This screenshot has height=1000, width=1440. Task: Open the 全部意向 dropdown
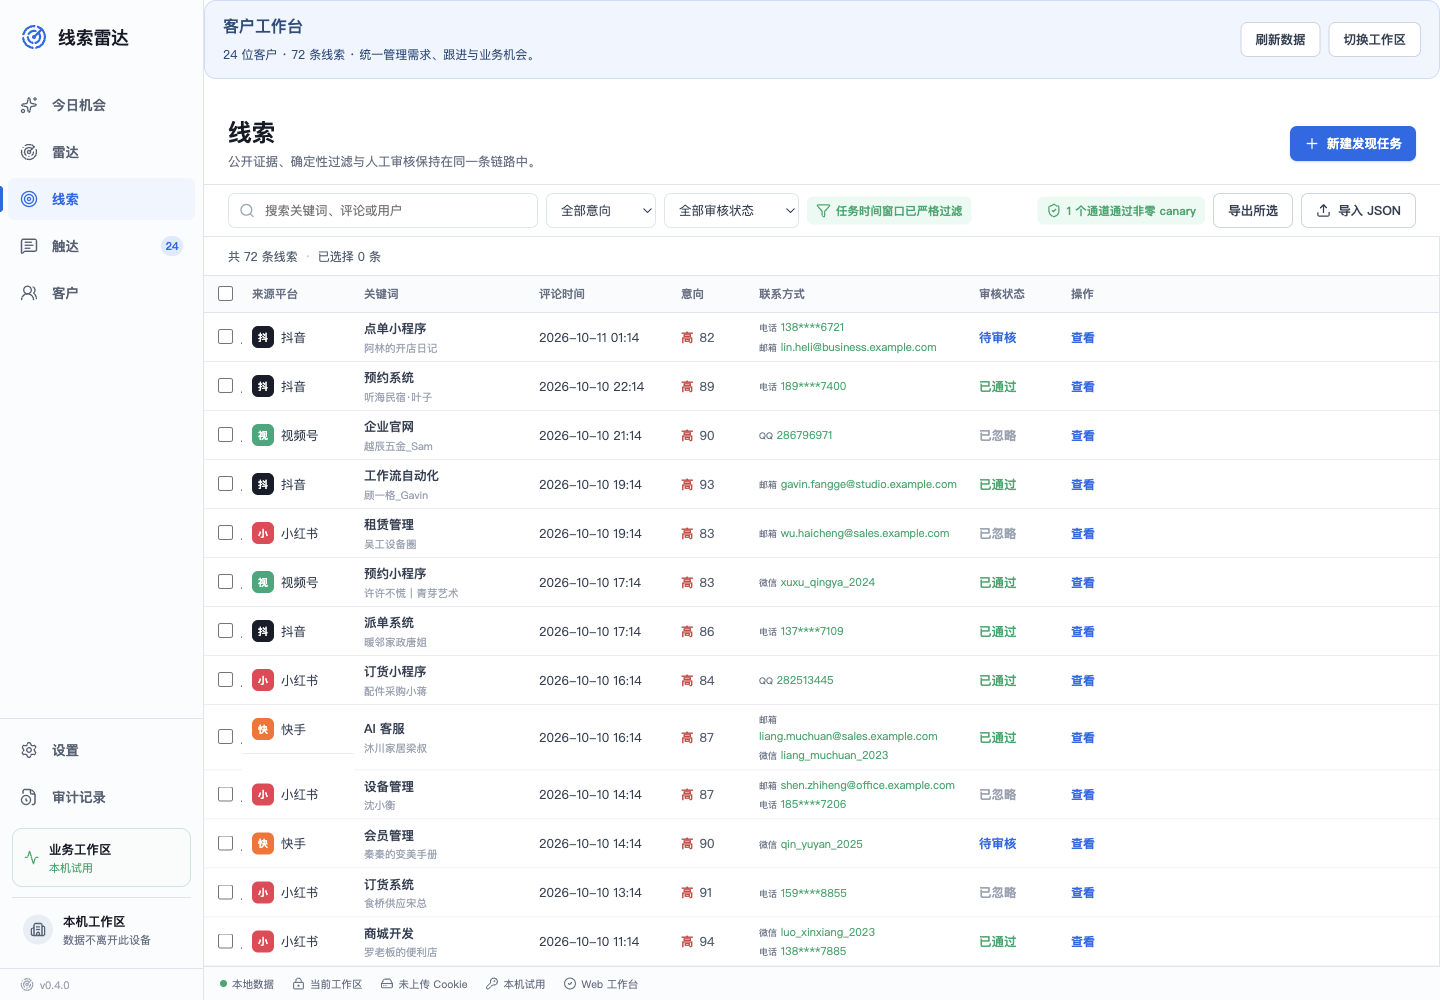pyautogui.click(x=601, y=211)
